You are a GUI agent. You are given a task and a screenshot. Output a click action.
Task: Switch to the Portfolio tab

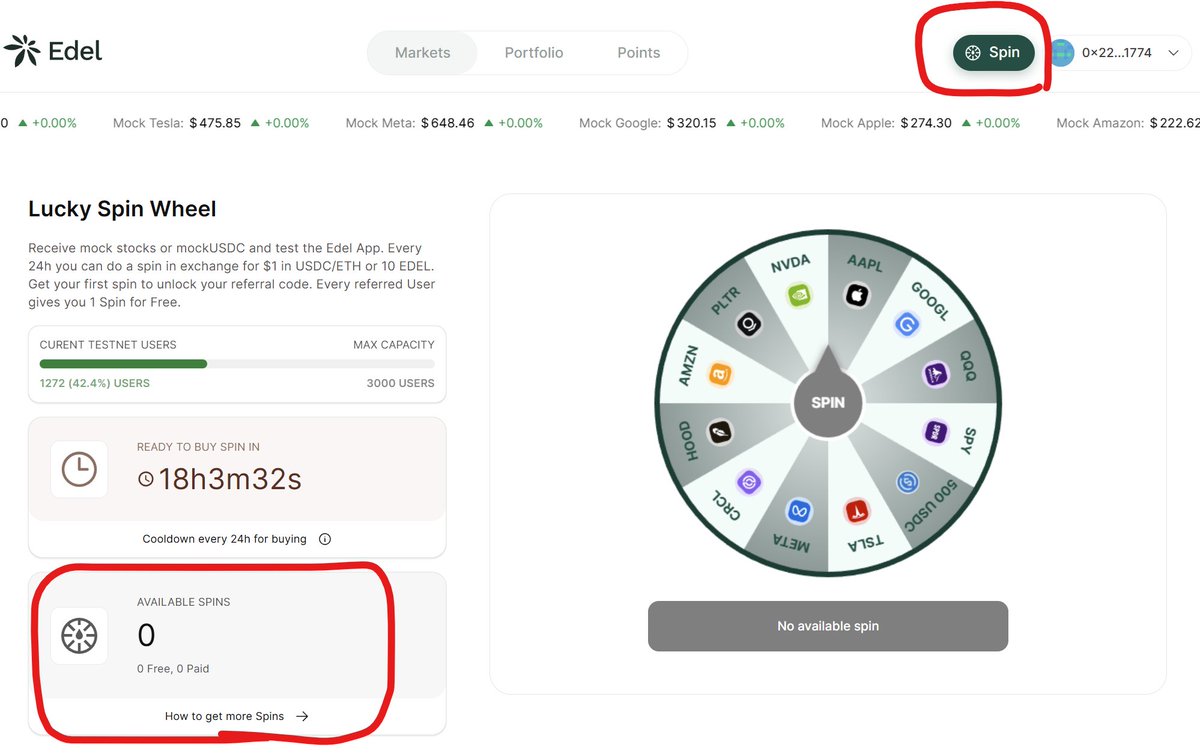click(534, 53)
